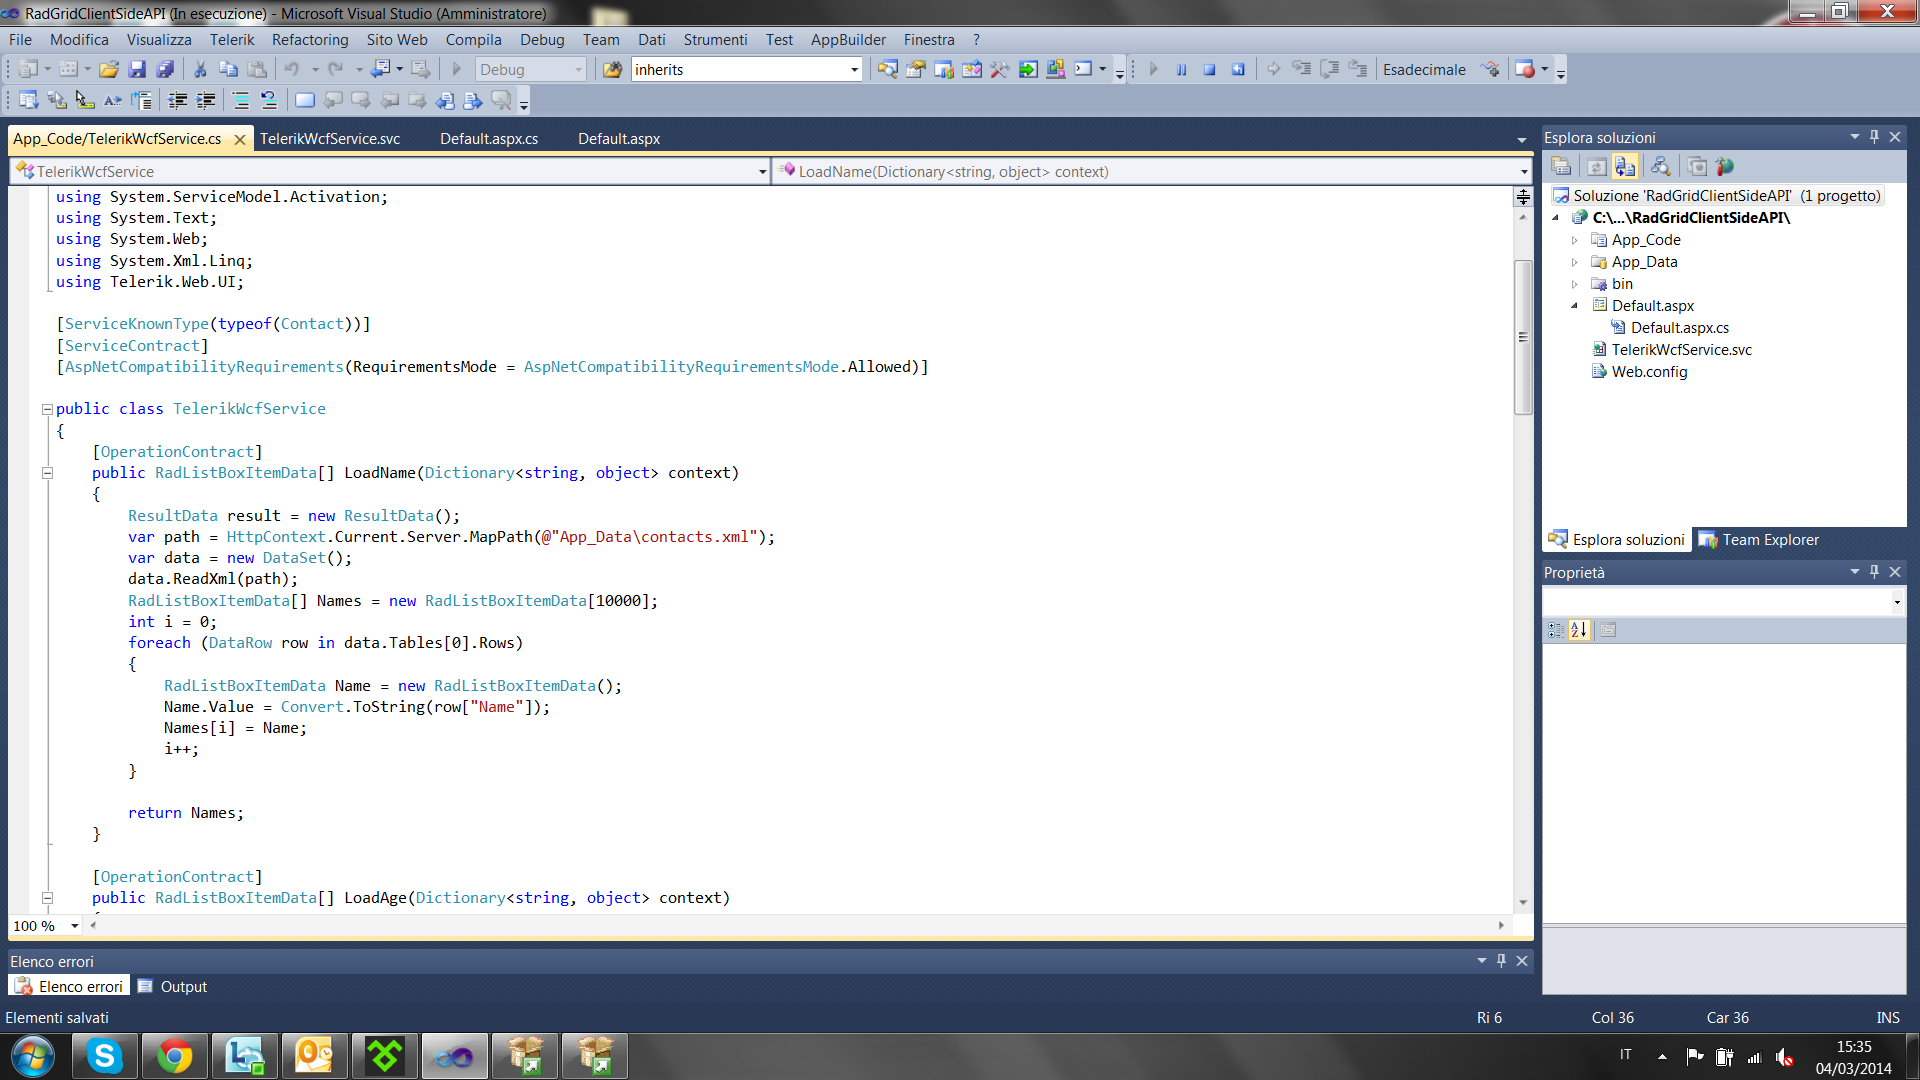Open the Debug menu
This screenshot has width=1920, height=1080.
tap(542, 40)
